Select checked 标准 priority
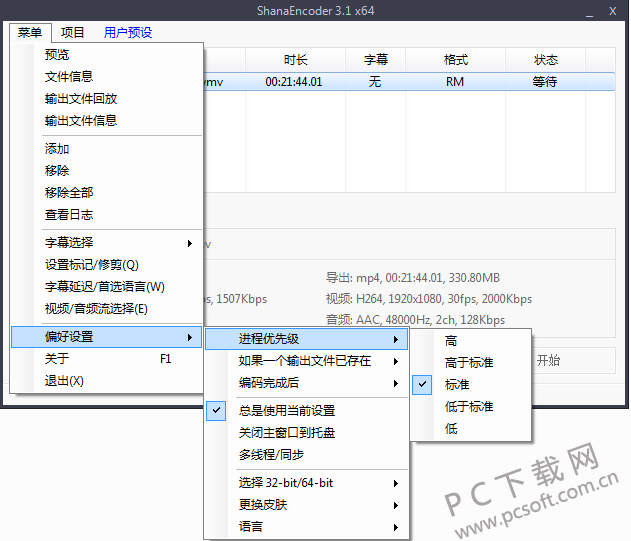The image size is (631, 541). [x=471, y=384]
